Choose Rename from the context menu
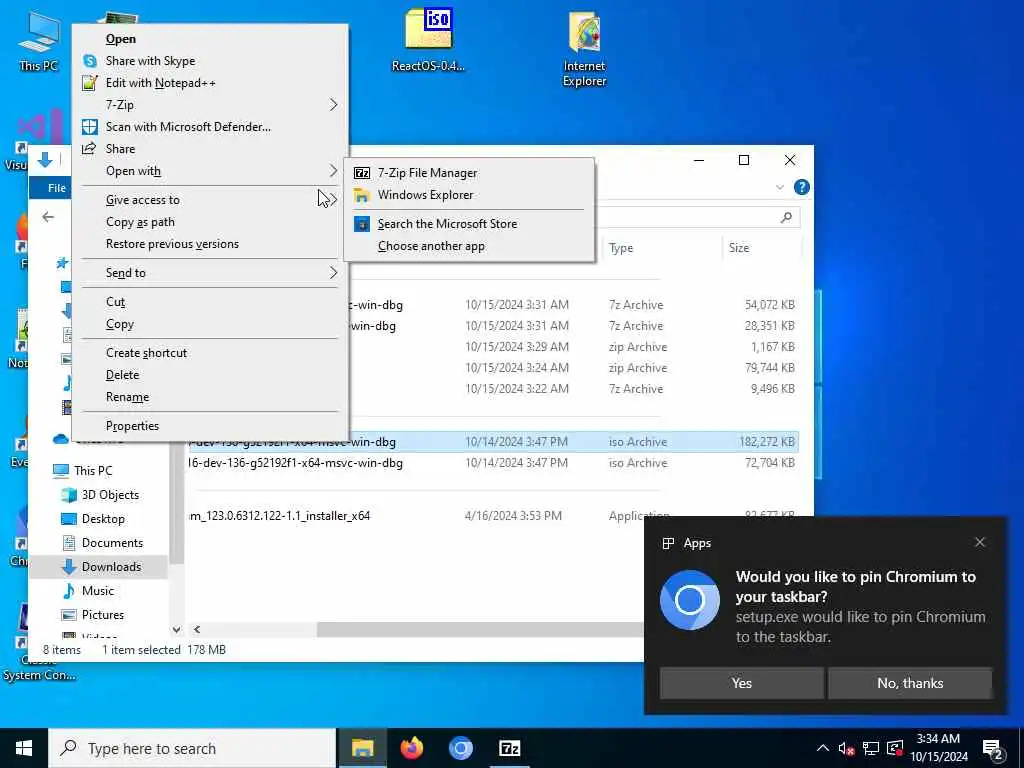The width and height of the screenshot is (1024, 768). click(x=127, y=397)
